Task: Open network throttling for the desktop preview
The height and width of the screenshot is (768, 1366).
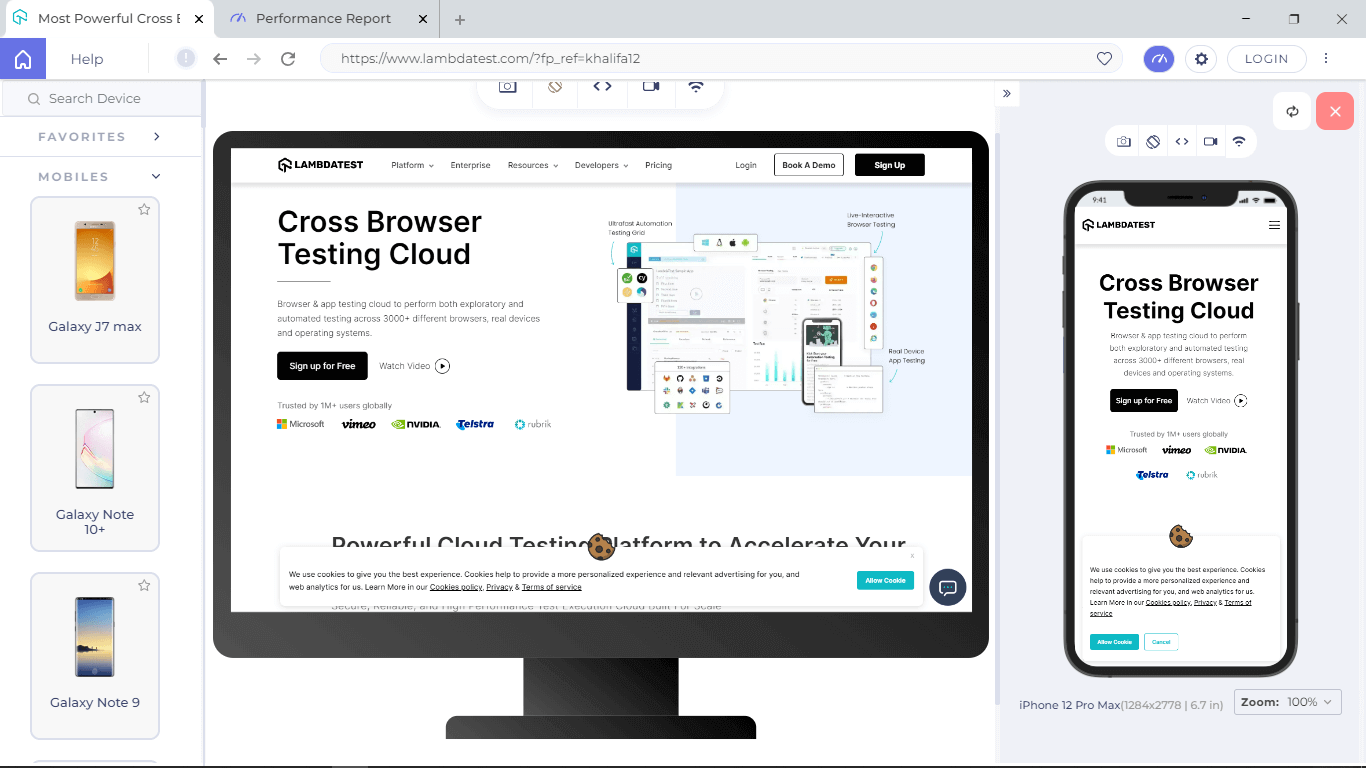Action: [696, 86]
